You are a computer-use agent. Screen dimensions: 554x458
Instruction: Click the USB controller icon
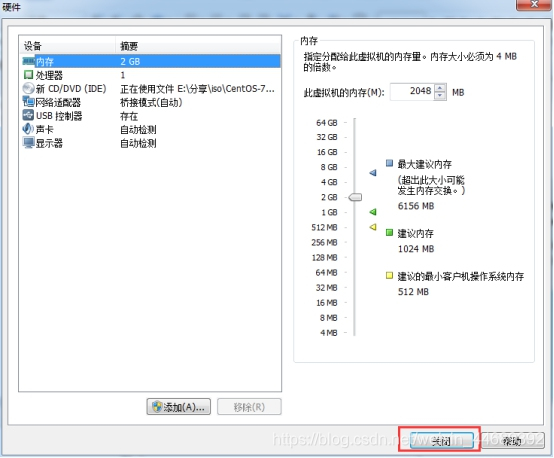click(x=28, y=116)
